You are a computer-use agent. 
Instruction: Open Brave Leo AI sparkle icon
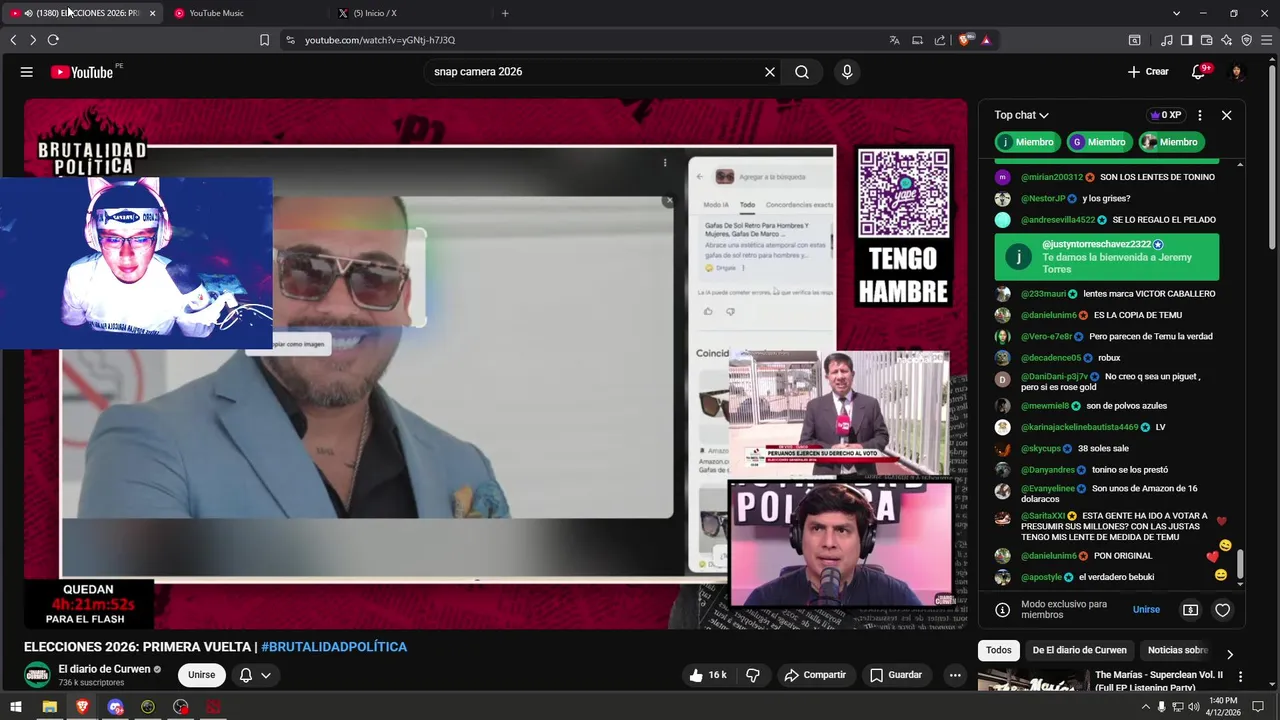tap(1226, 40)
